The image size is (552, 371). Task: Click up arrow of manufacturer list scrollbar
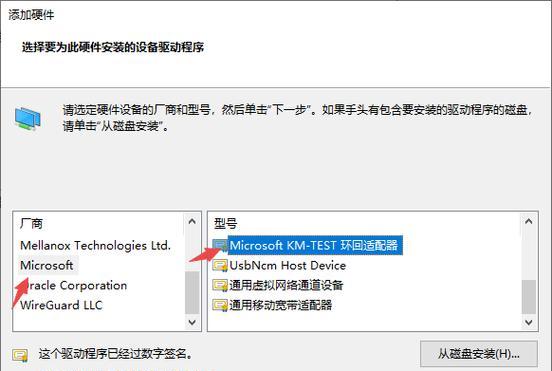[192, 221]
